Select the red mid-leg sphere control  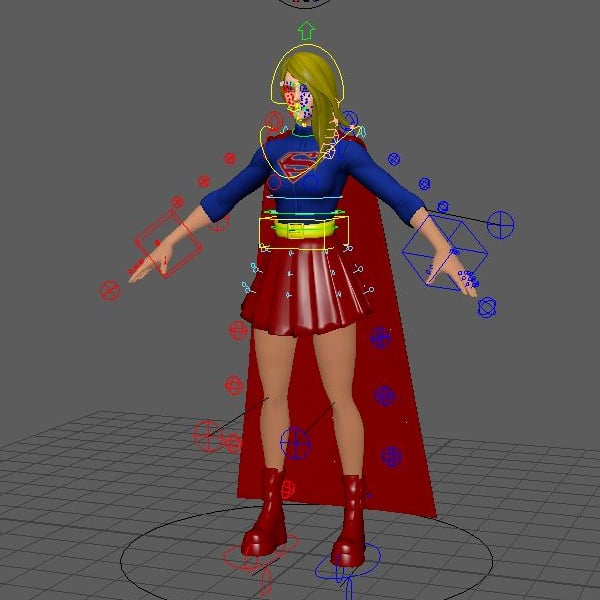(234, 385)
